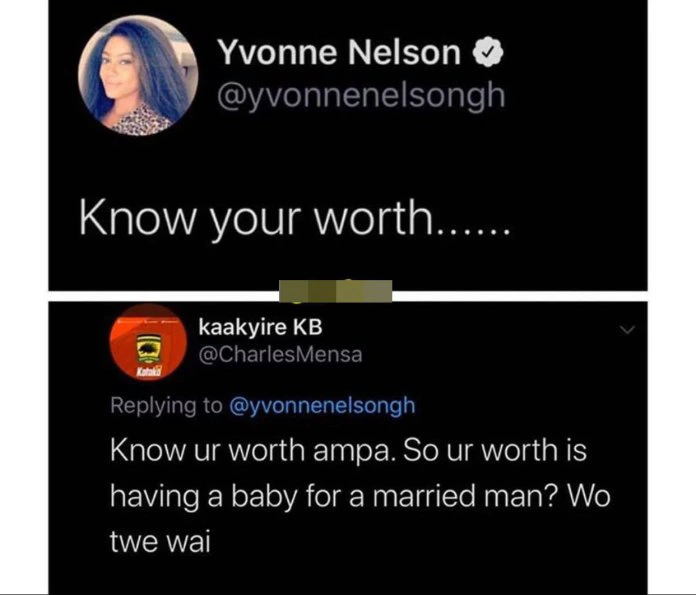This screenshot has height=595, width=696.
Task: Select the "Know your worth......" tweet text
Action: [294, 218]
